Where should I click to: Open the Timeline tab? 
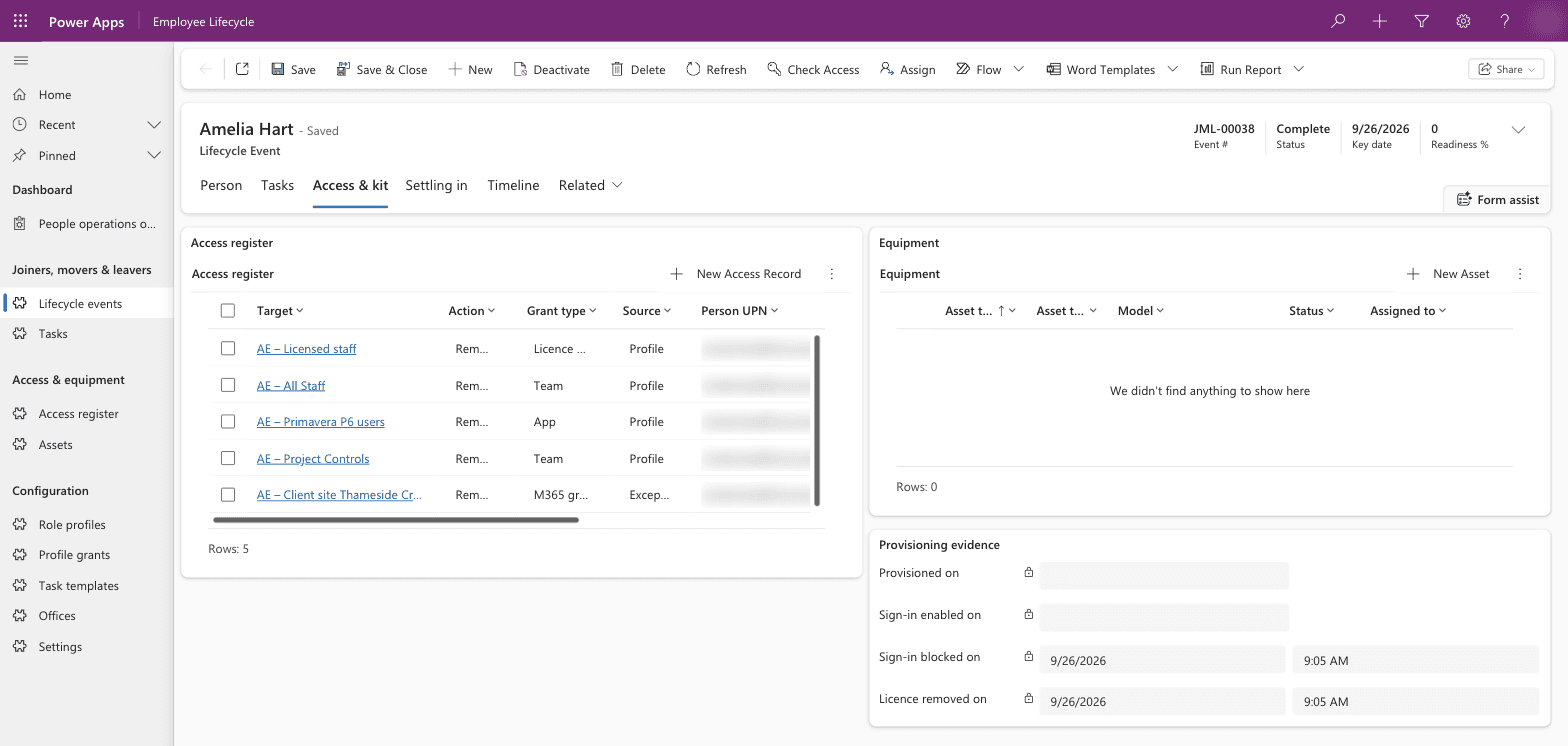pyautogui.click(x=513, y=185)
